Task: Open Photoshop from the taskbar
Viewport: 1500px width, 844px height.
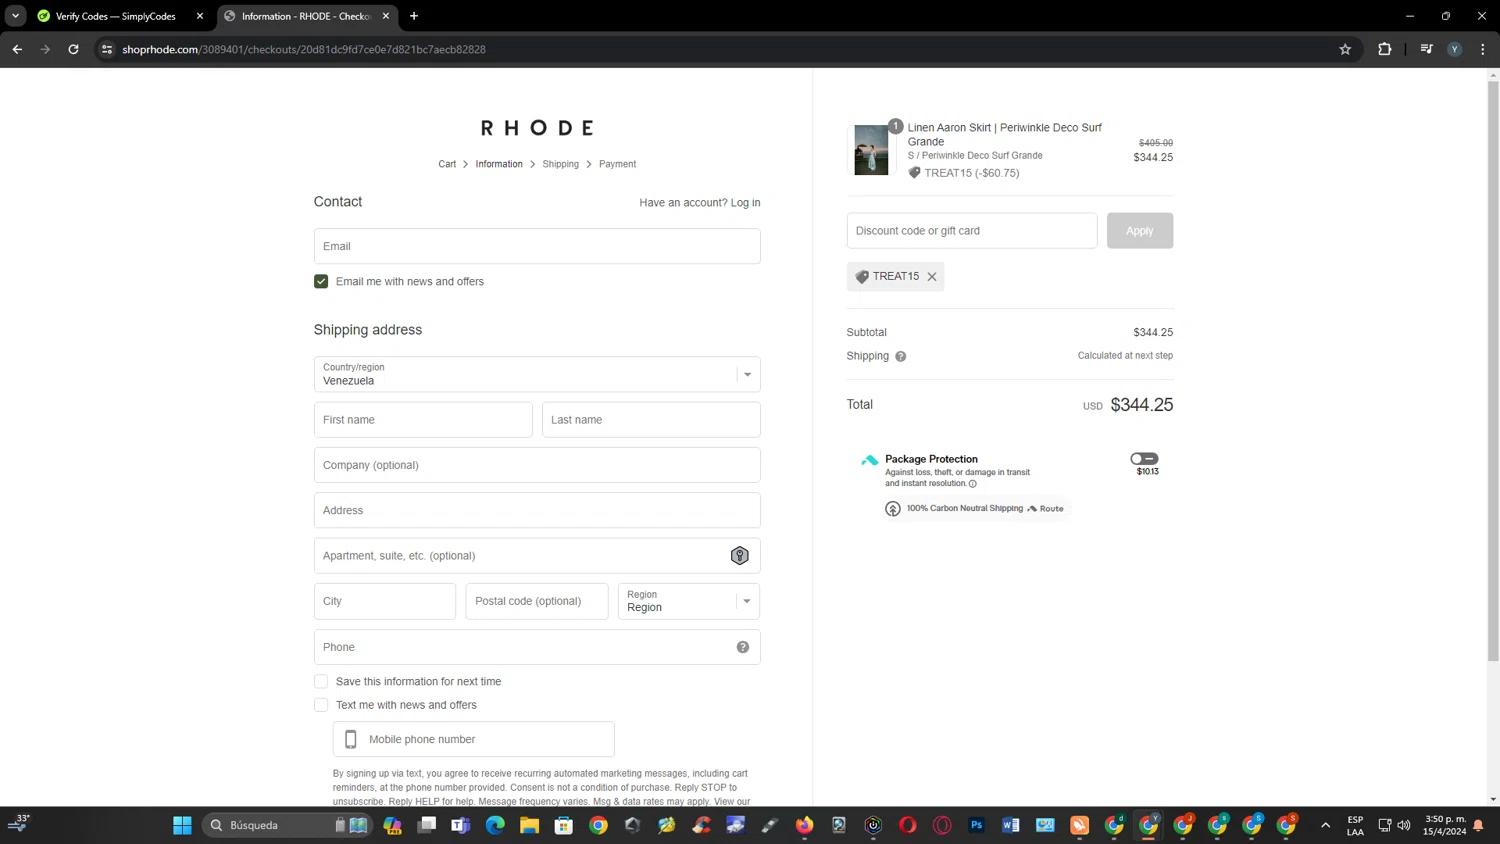Action: click(977, 825)
